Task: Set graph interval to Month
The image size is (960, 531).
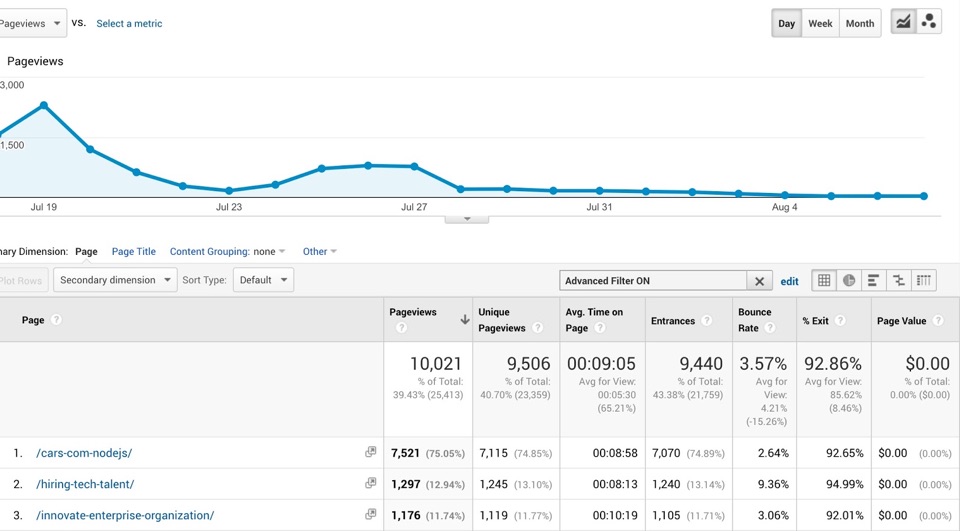Action: [860, 23]
